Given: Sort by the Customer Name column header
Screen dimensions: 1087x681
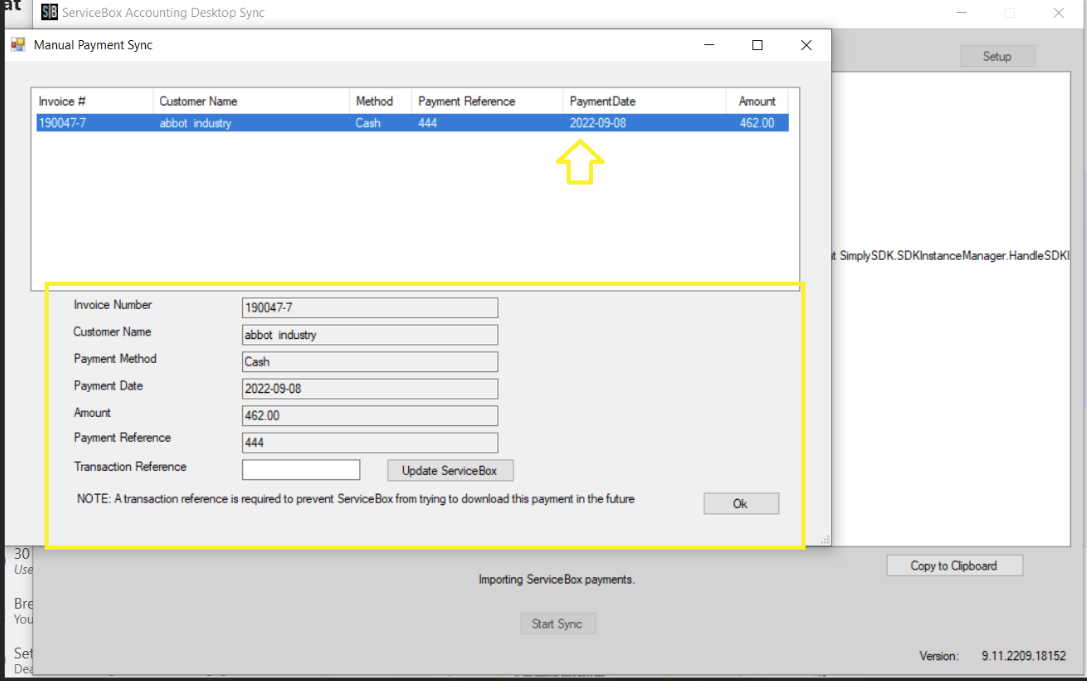Looking at the screenshot, I should pos(251,101).
